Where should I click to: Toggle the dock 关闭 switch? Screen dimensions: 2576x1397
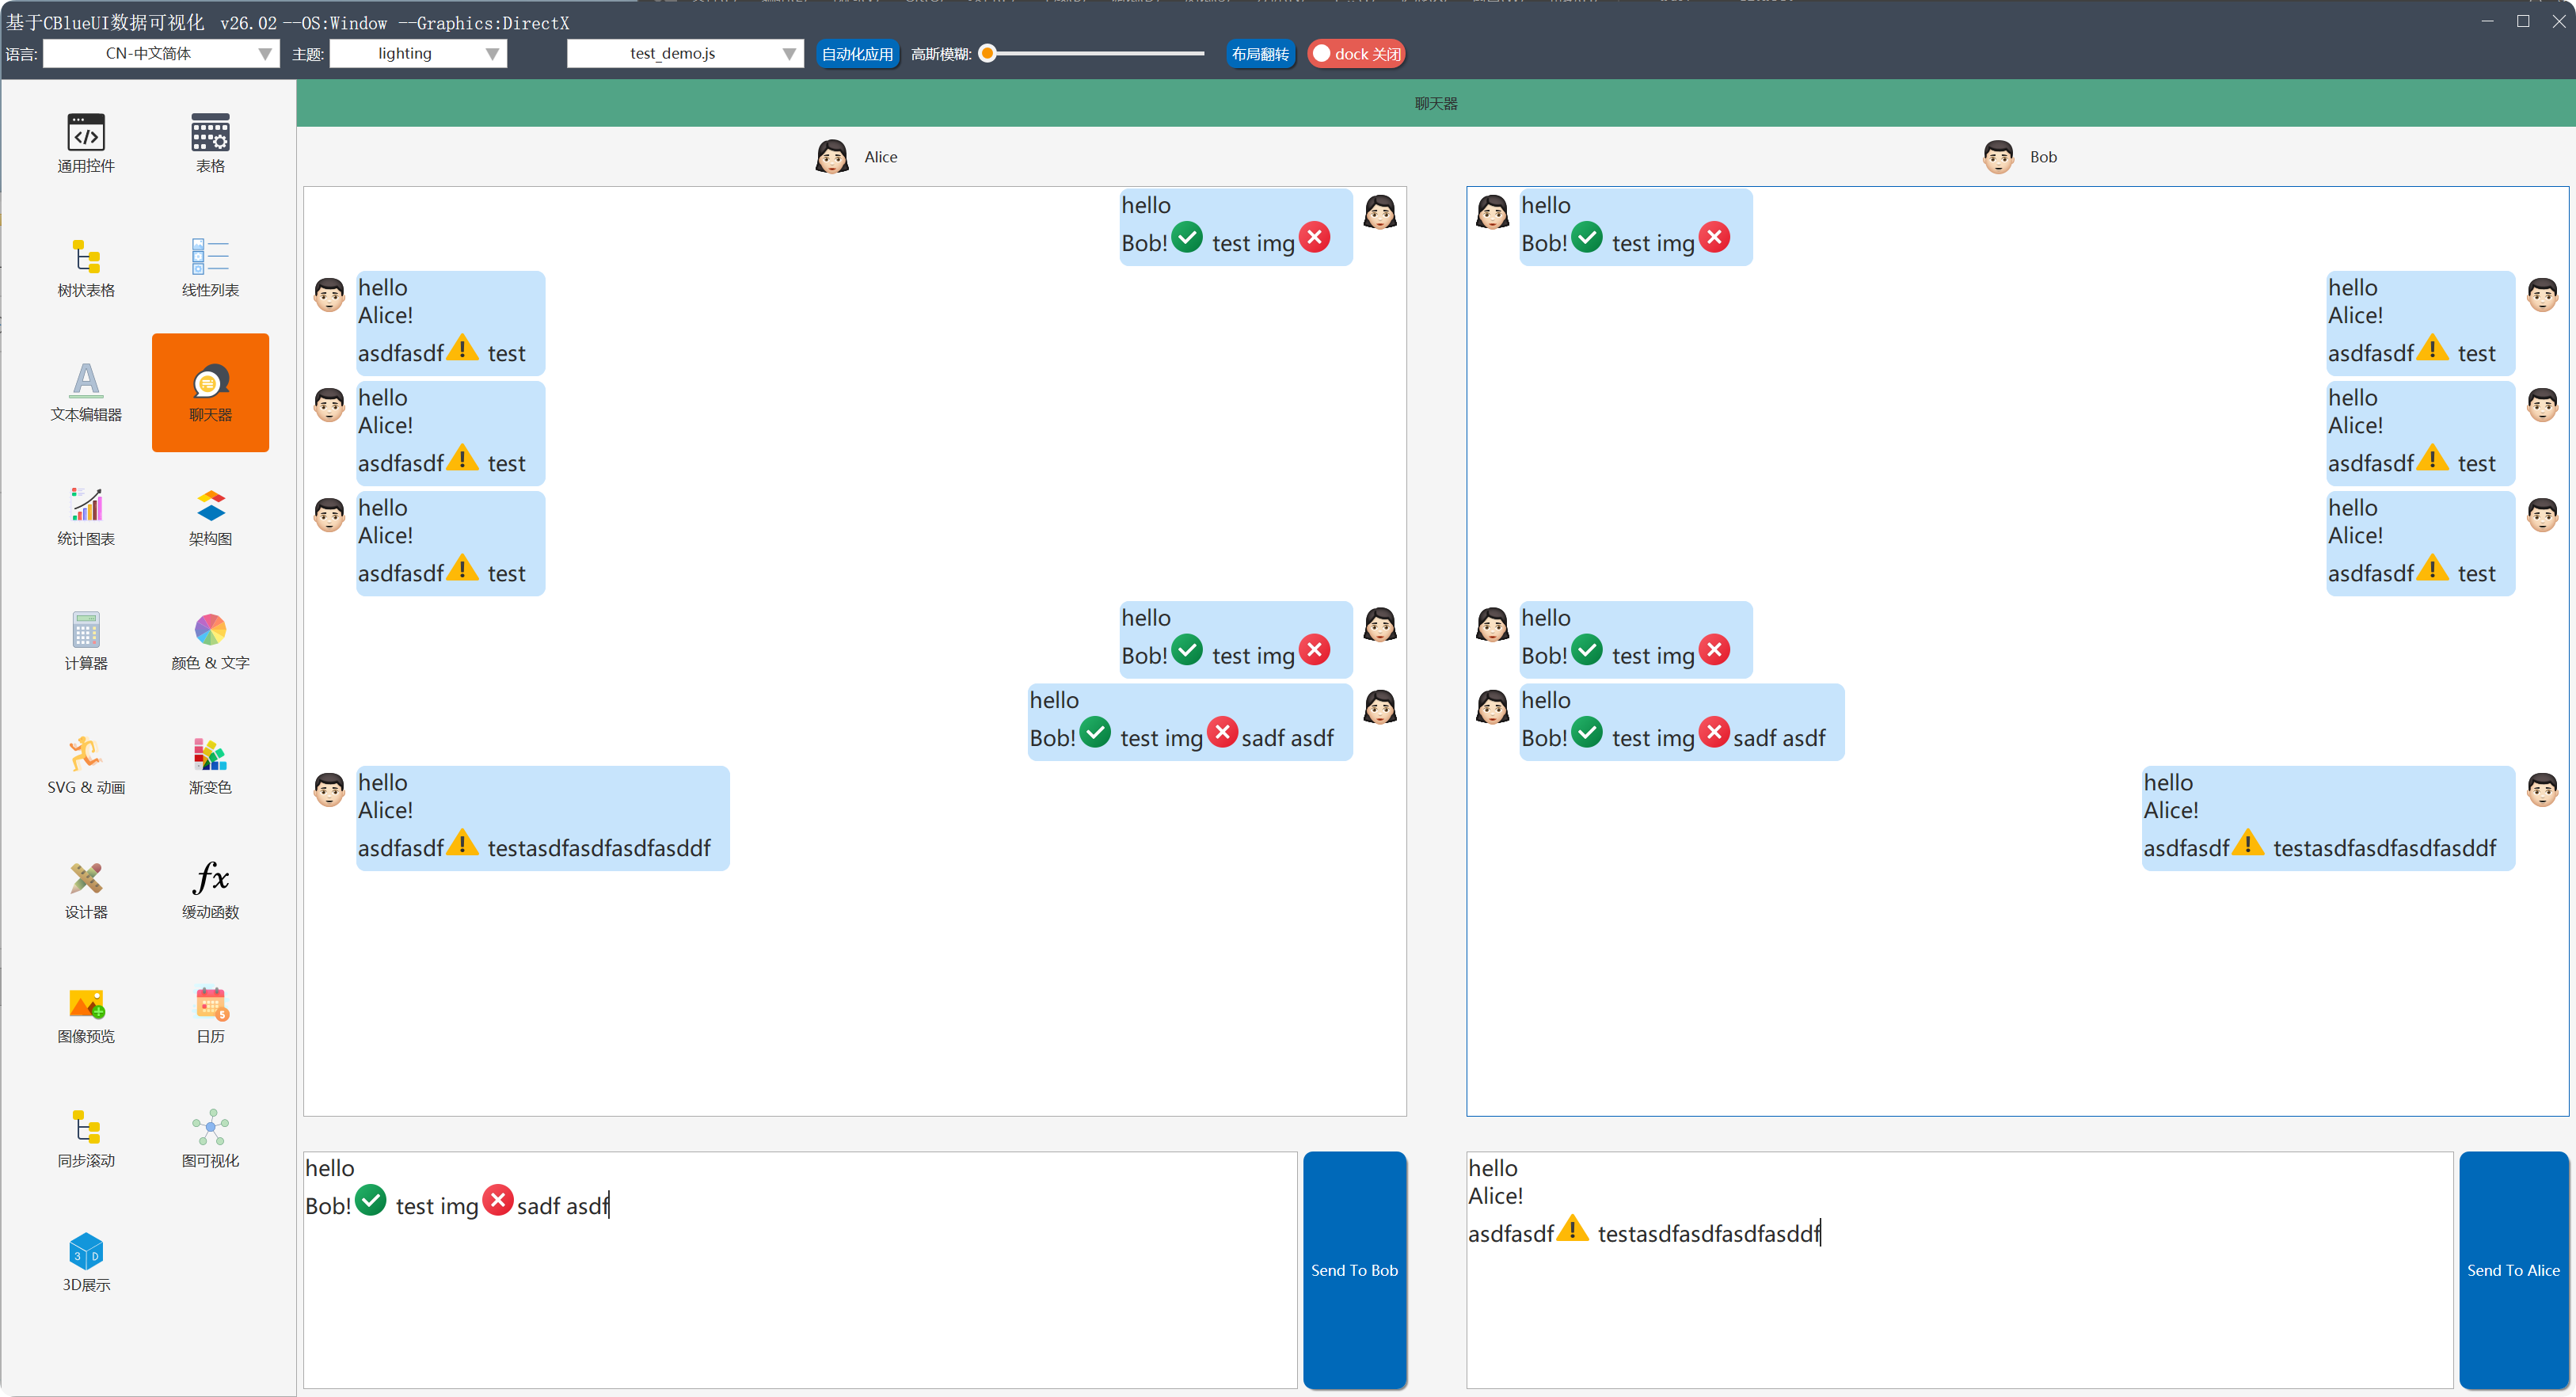pyautogui.click(x=1356, y=54)
